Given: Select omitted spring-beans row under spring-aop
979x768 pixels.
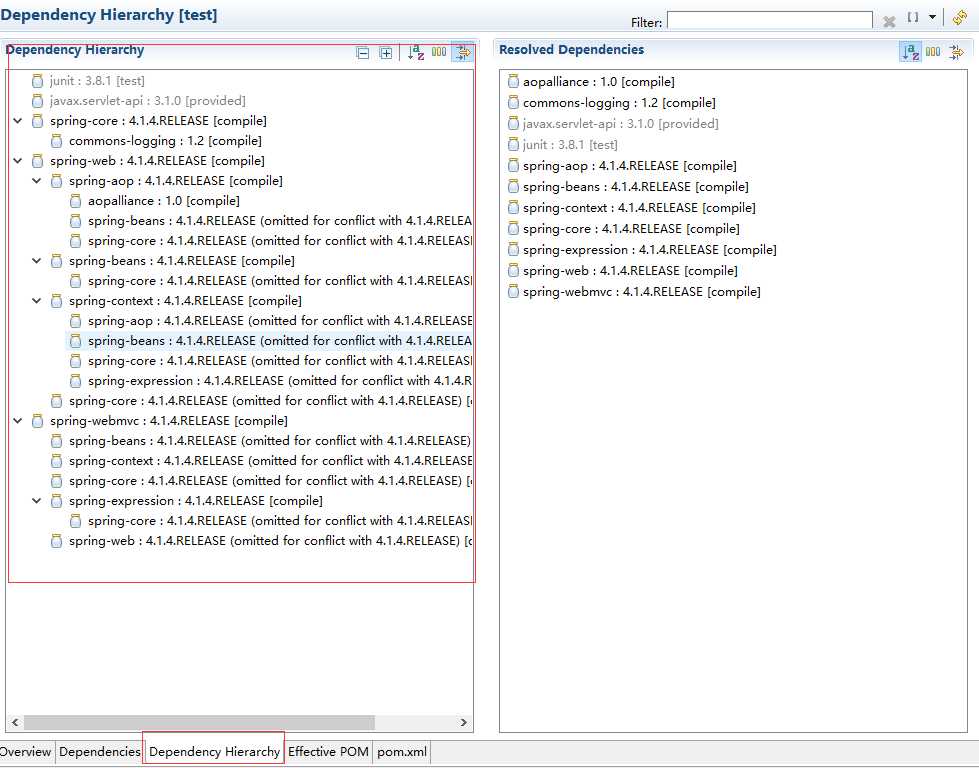Looking at the screenshot, I should 280,220.
